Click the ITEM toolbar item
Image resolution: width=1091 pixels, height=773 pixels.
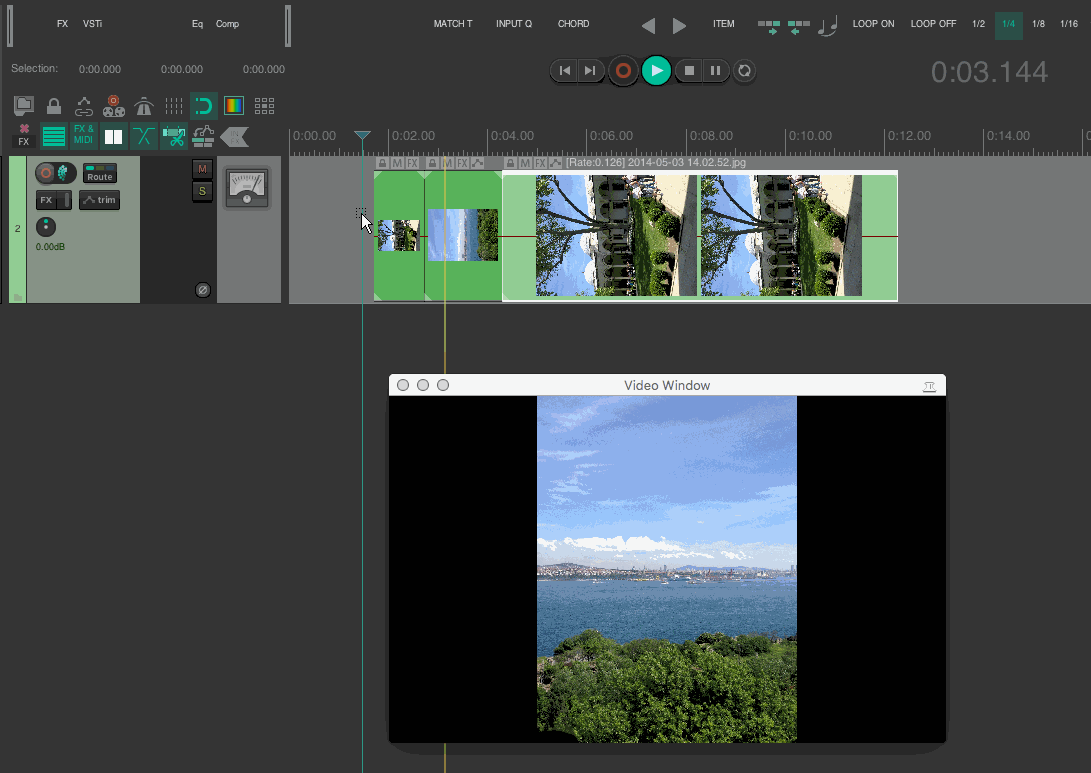723,24
